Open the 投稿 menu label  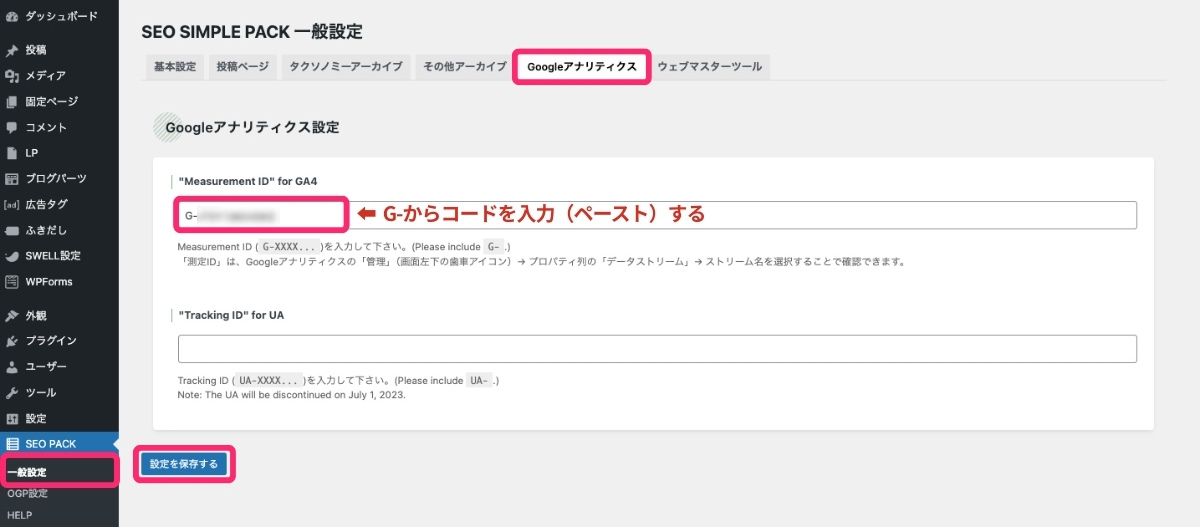point(36,50)
